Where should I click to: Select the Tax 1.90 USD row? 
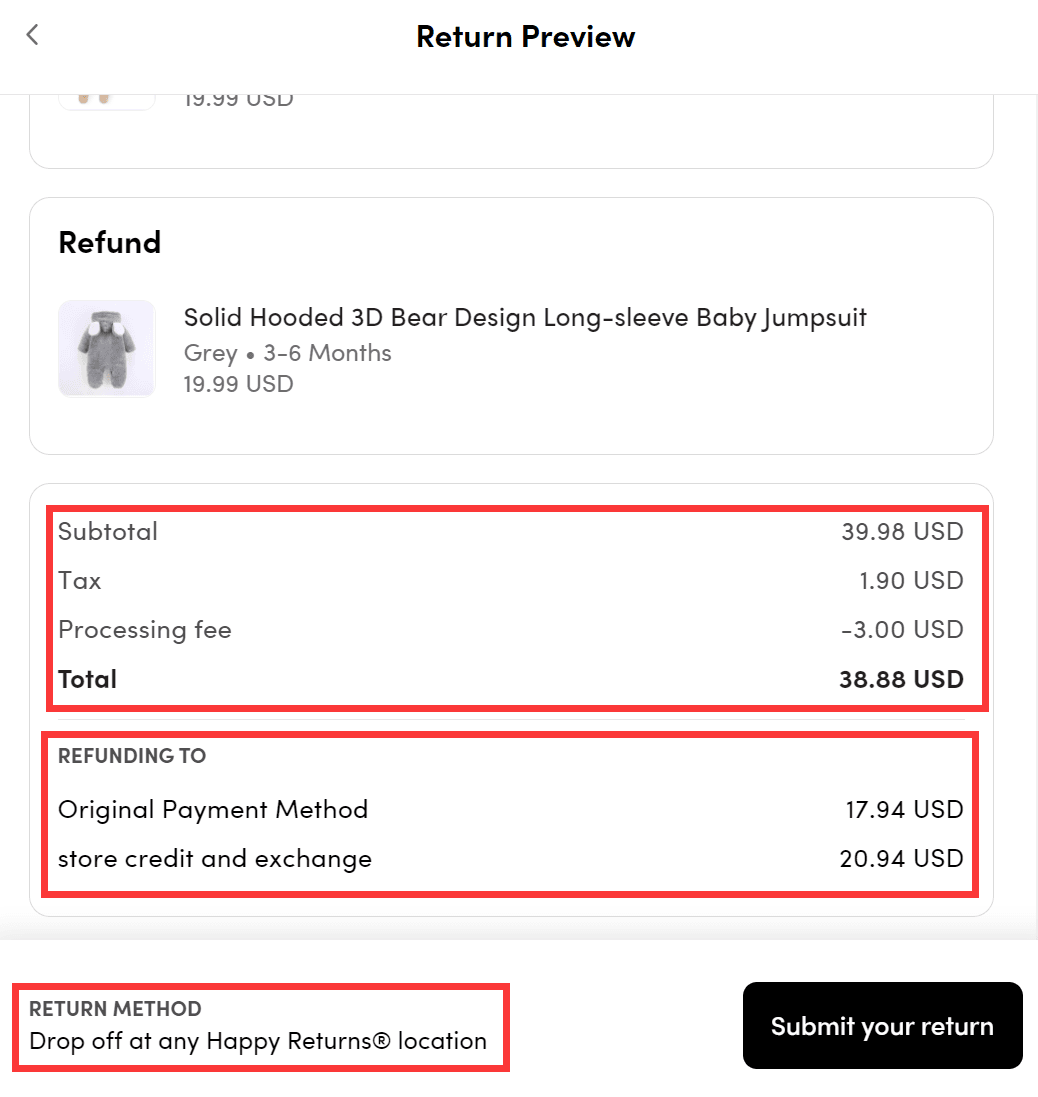pos(511,581)
